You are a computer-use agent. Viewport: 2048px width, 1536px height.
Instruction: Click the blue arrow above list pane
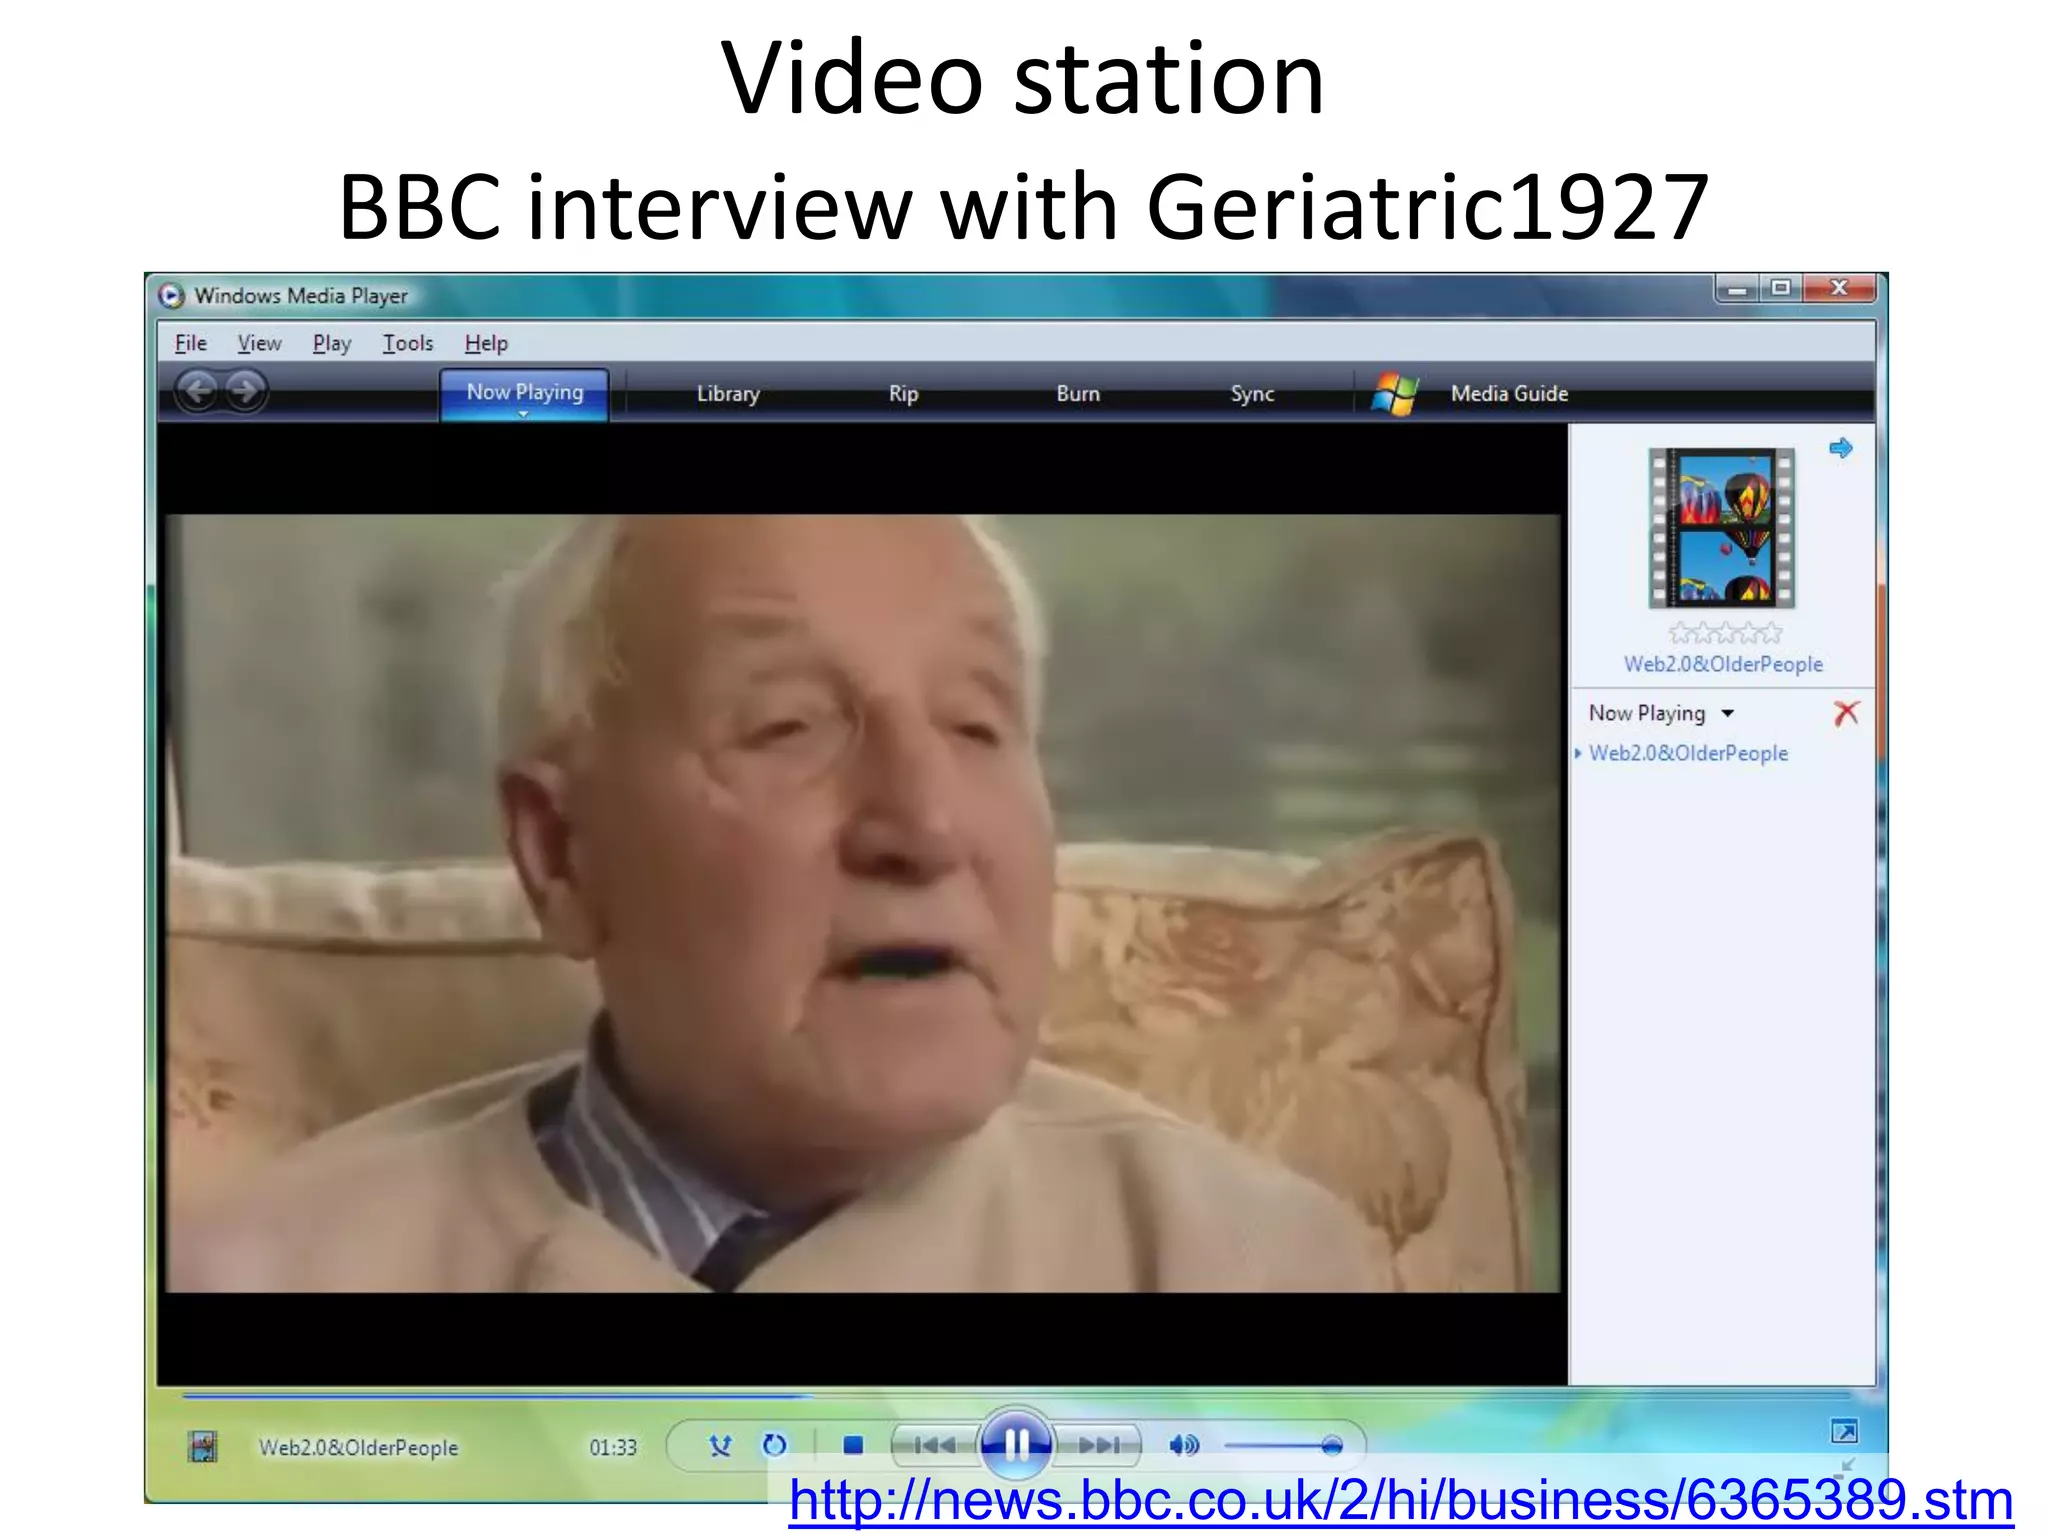(x=1840, y=448)
